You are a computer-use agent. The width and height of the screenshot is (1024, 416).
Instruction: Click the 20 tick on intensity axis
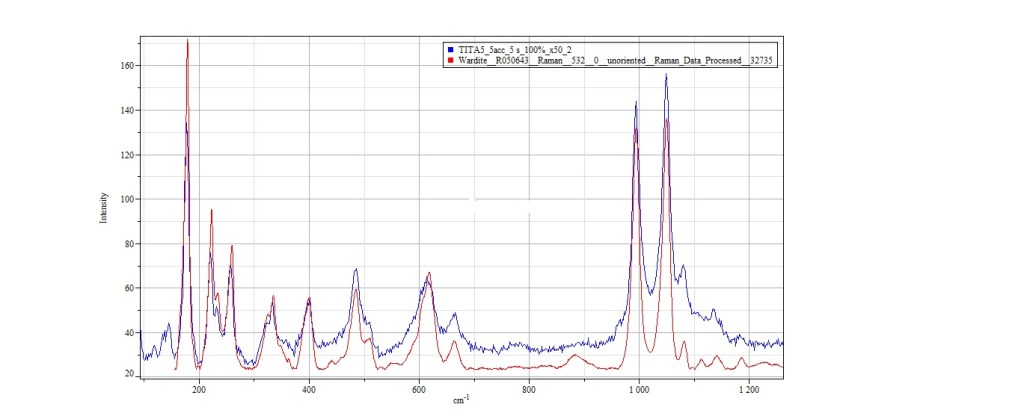(x=130, y=374)
